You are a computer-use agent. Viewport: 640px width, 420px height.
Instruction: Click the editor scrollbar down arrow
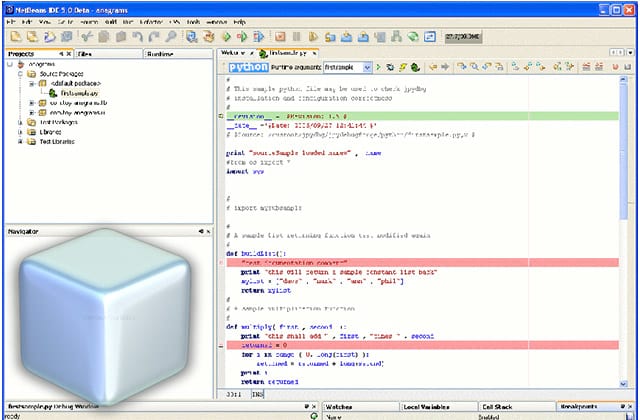(x=623, y=384)
